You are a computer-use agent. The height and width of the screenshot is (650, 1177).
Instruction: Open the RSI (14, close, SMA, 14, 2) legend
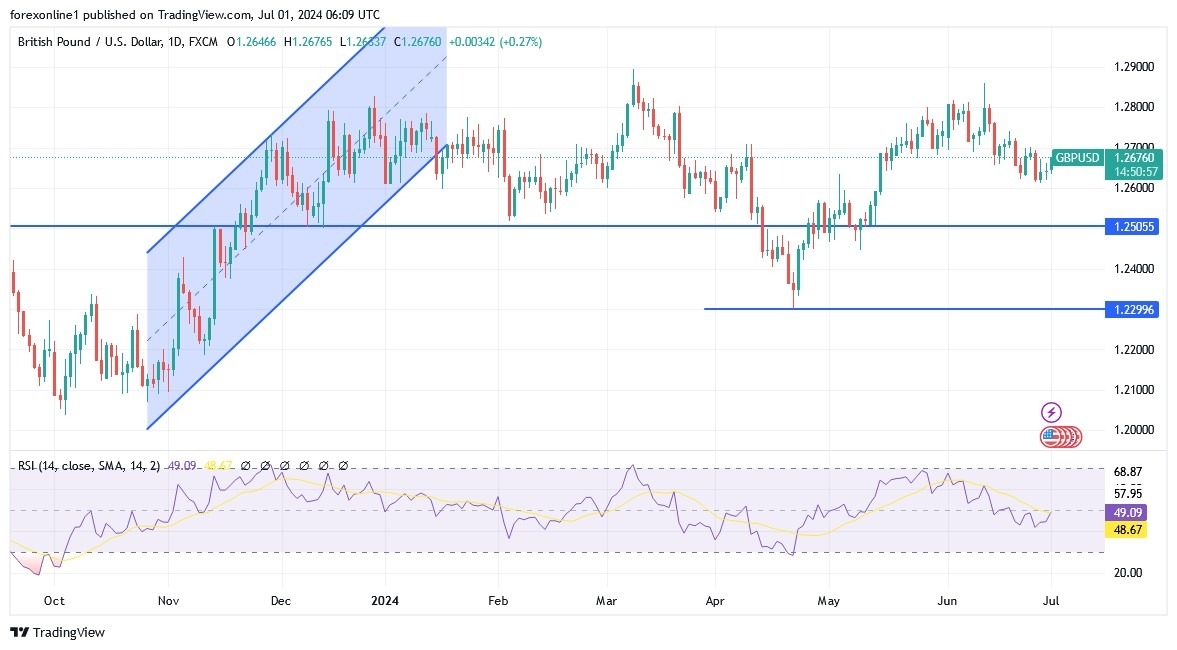(x=86, y=466)
